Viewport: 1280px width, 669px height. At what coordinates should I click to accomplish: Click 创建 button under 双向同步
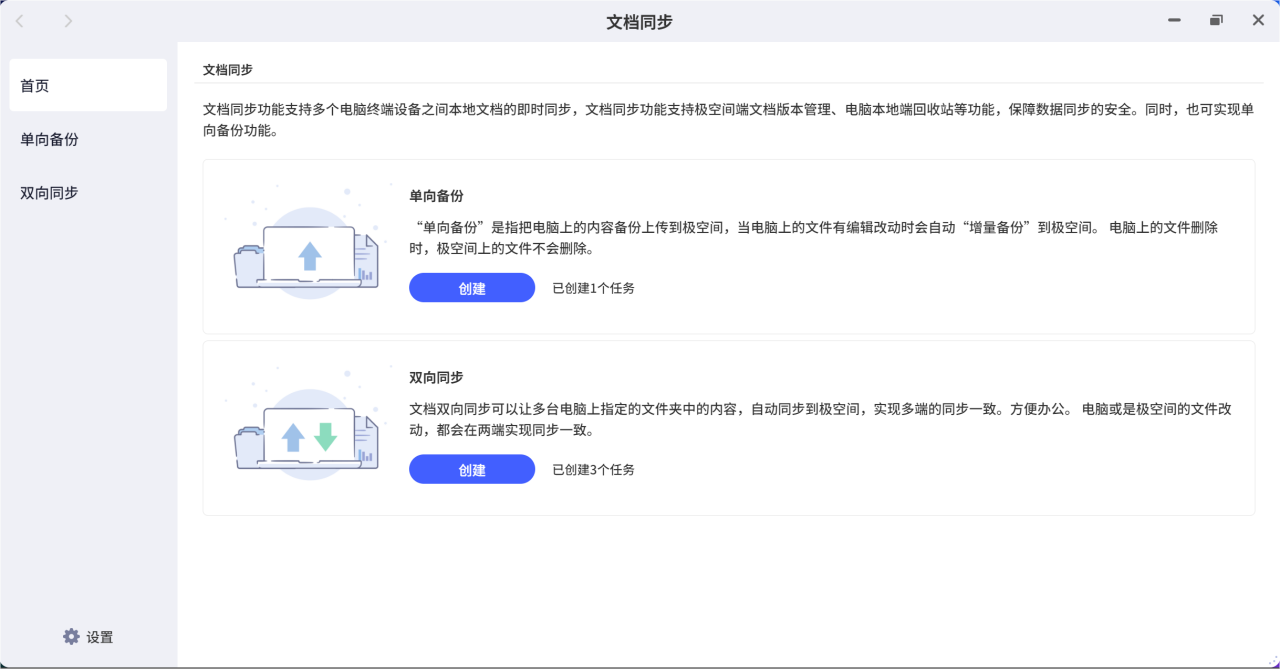[472, 469]
